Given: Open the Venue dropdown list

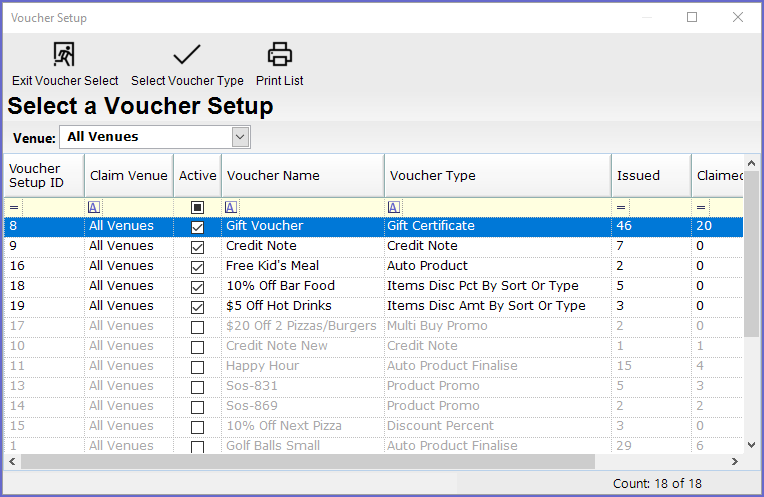Looking at the screenshot, I should pyautogui.click(x=240, y=137).
